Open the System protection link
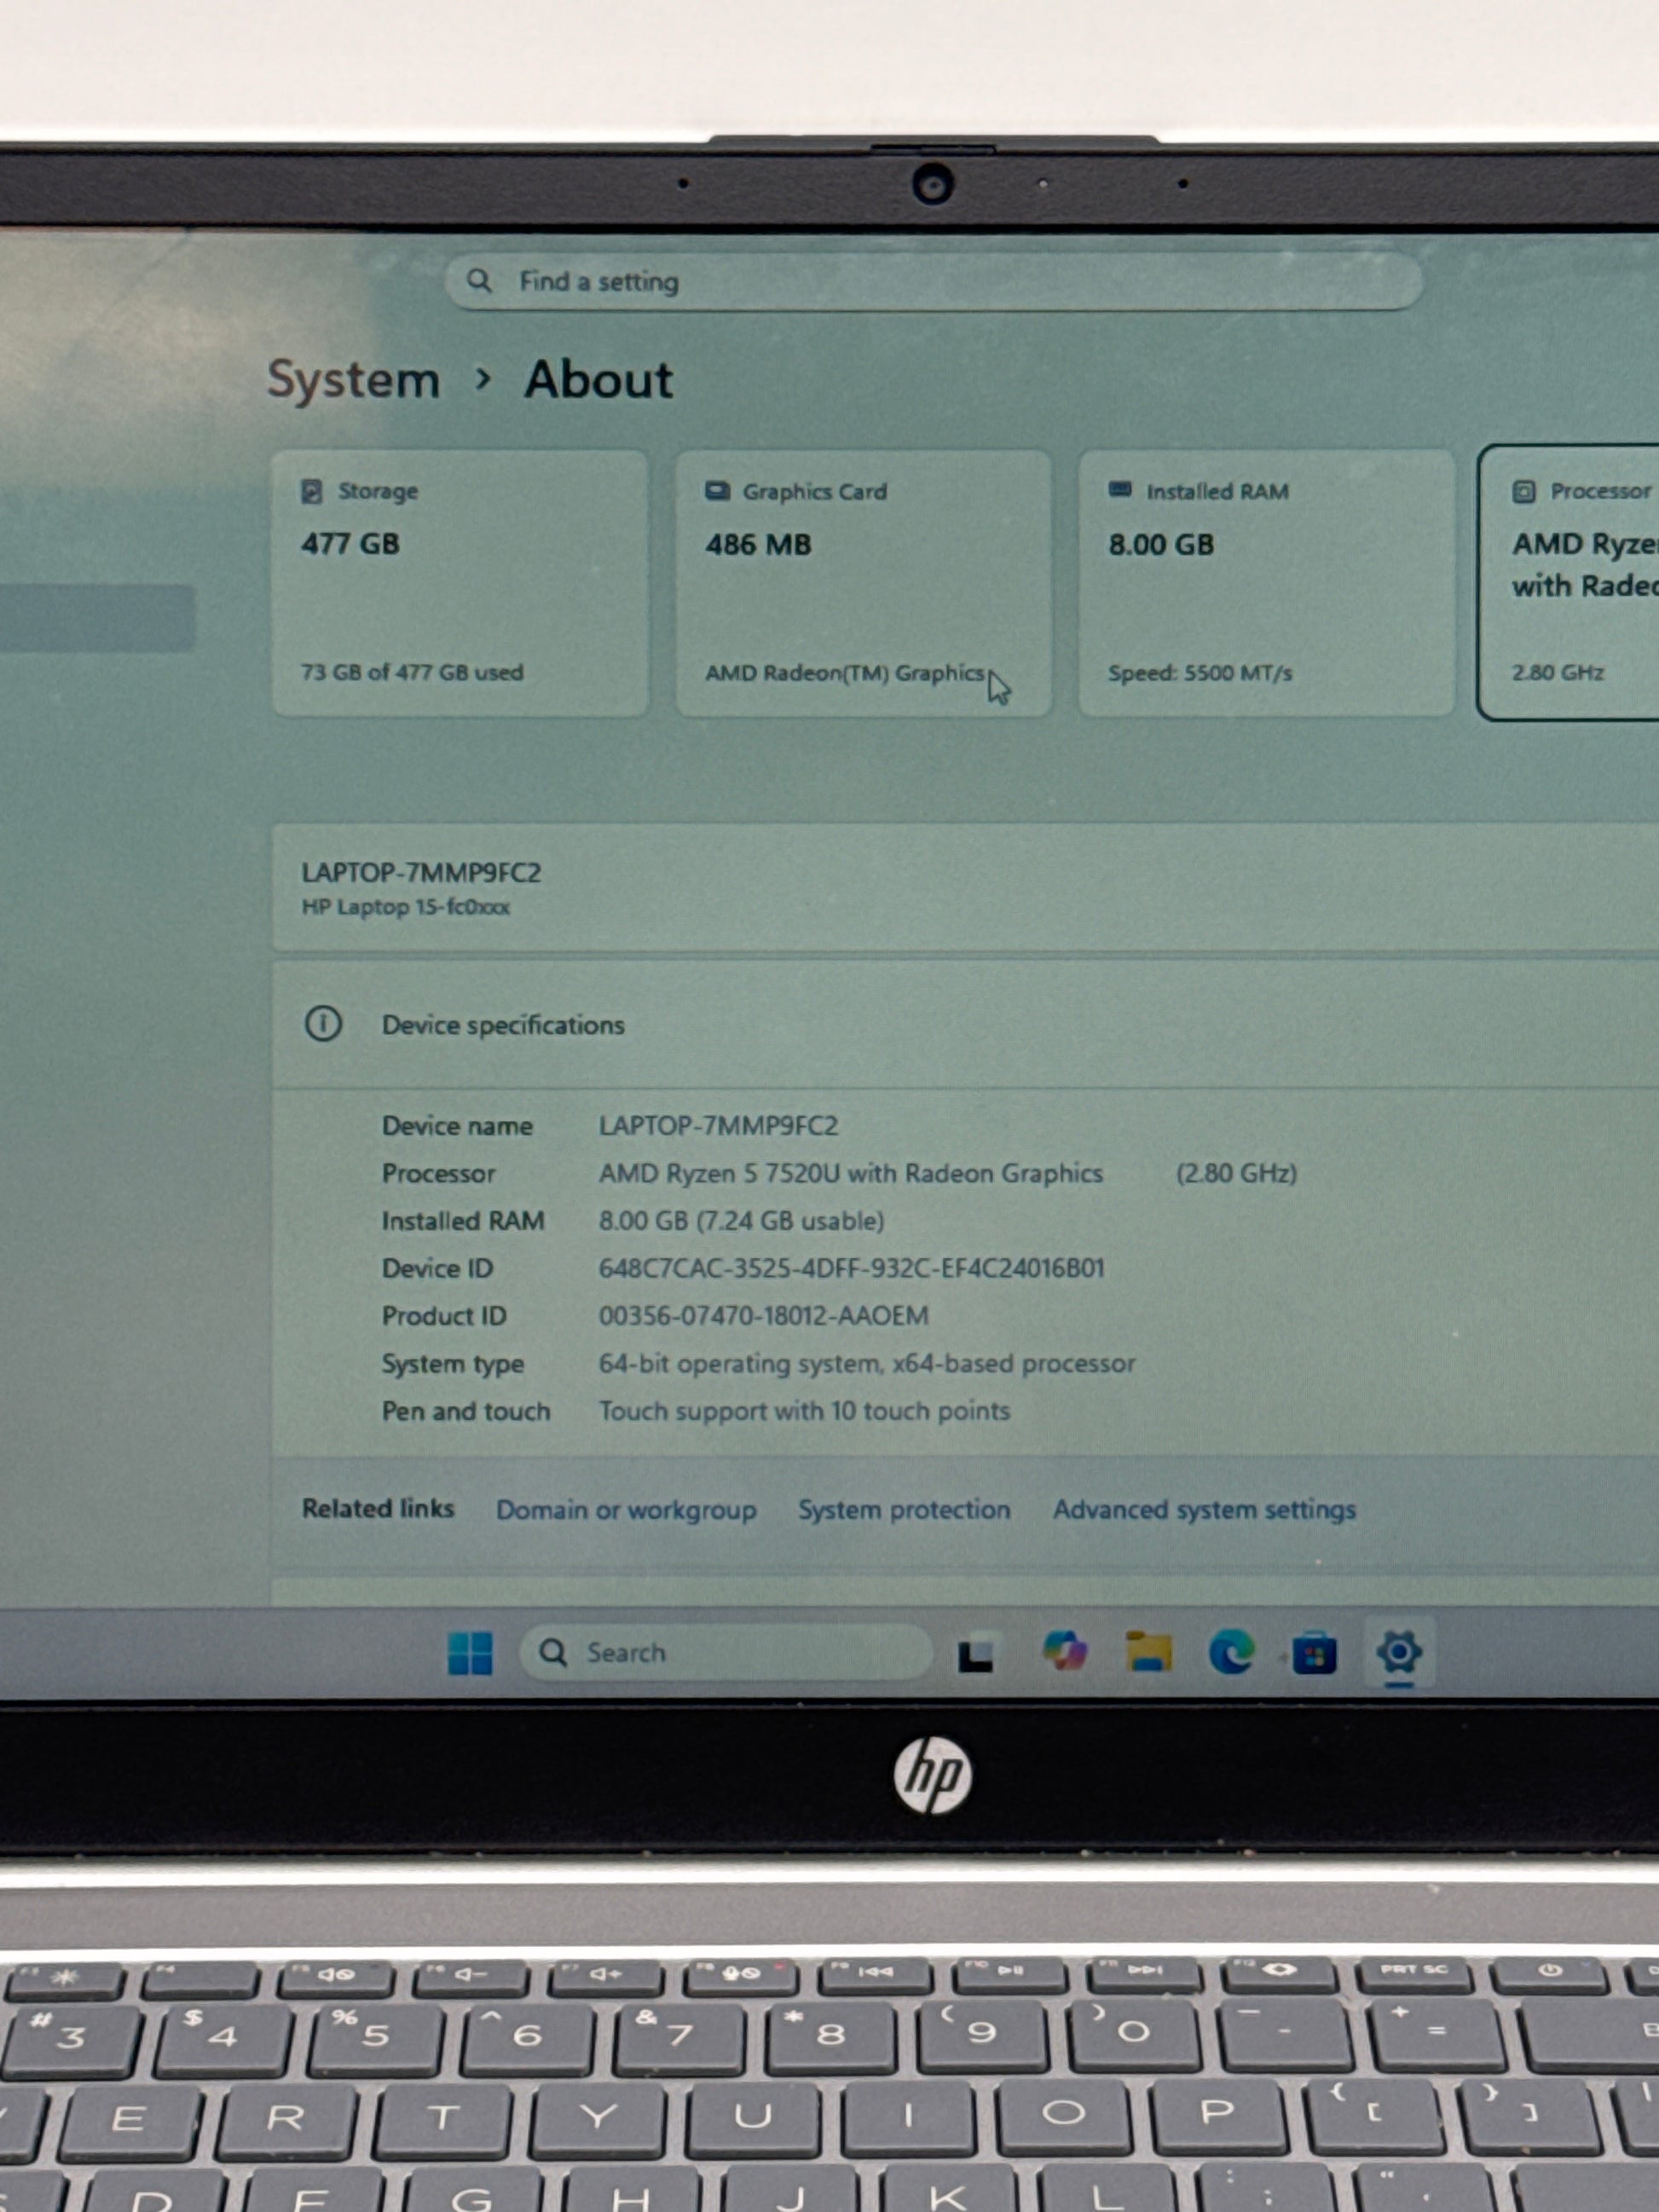The height and width of the screenshot is (2212, 1659). click(904, 1509)
